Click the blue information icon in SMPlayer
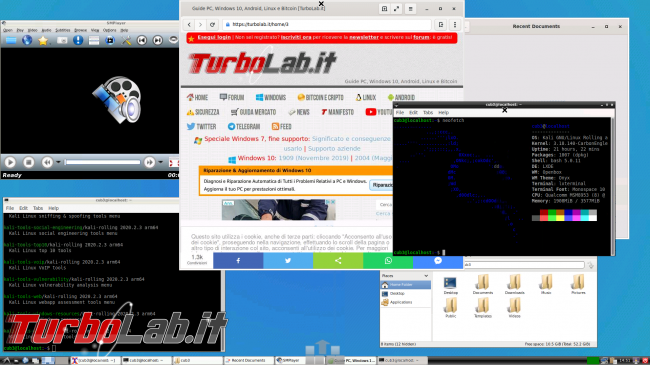650x365 pixels. [x=78, y=40]
